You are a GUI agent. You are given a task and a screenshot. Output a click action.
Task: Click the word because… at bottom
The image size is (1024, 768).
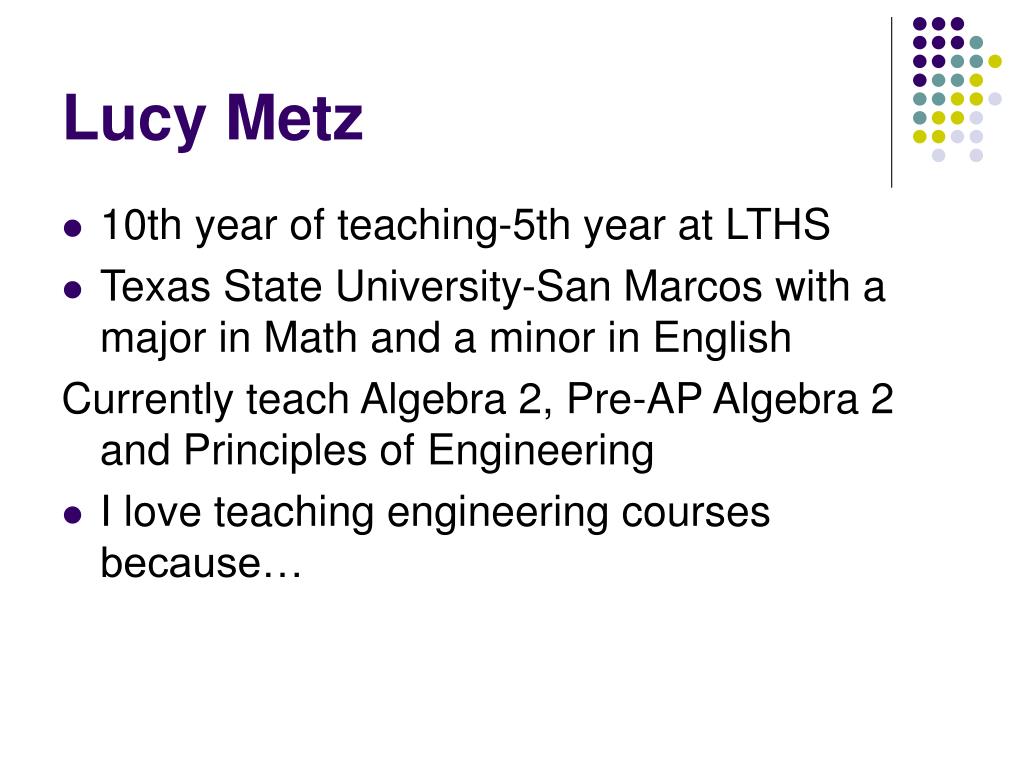click(x=201, y=562)
